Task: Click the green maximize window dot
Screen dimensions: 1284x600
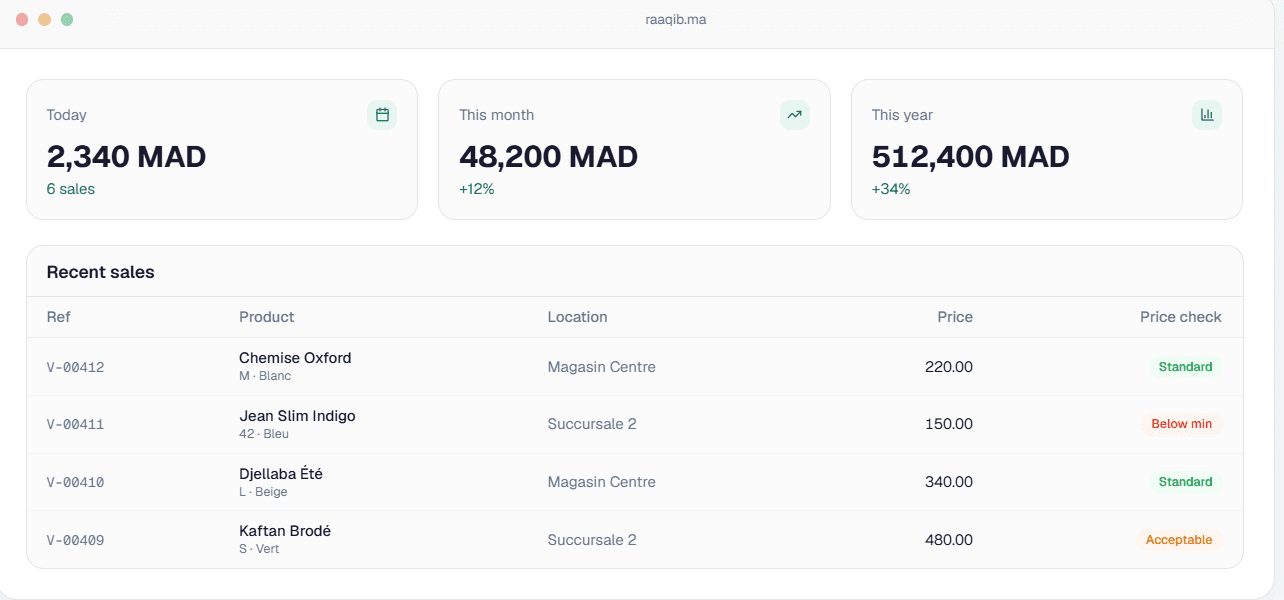Action: 67,19
